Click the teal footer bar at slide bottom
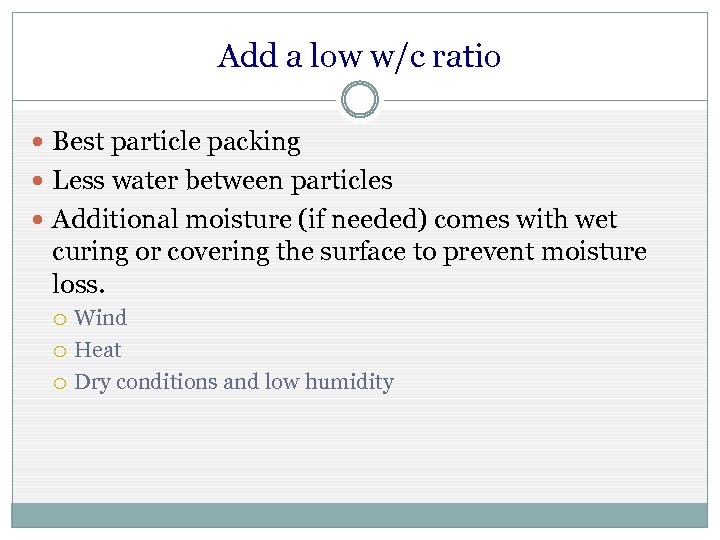 coord(359,514)
